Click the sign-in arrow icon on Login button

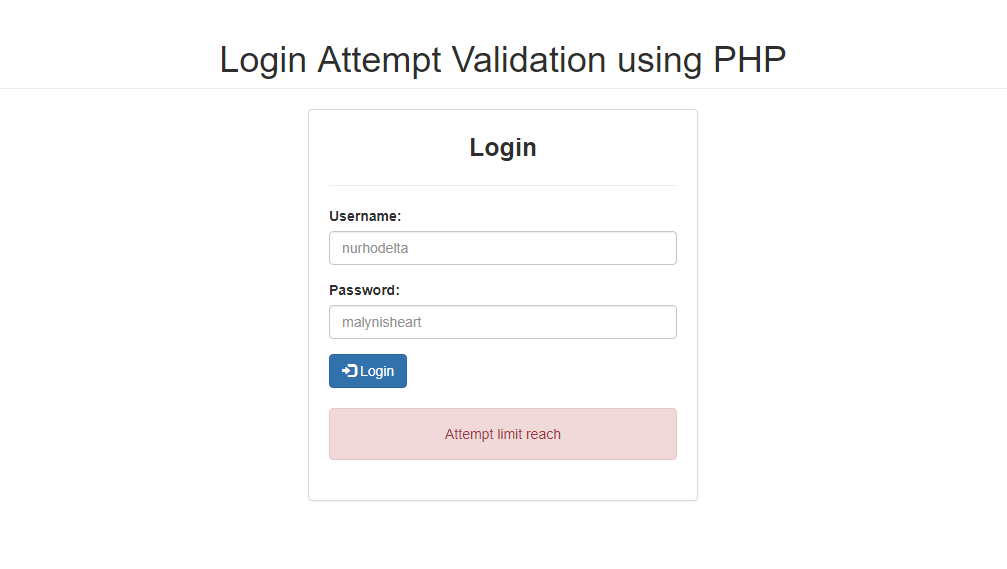click(x=349, y=371)
